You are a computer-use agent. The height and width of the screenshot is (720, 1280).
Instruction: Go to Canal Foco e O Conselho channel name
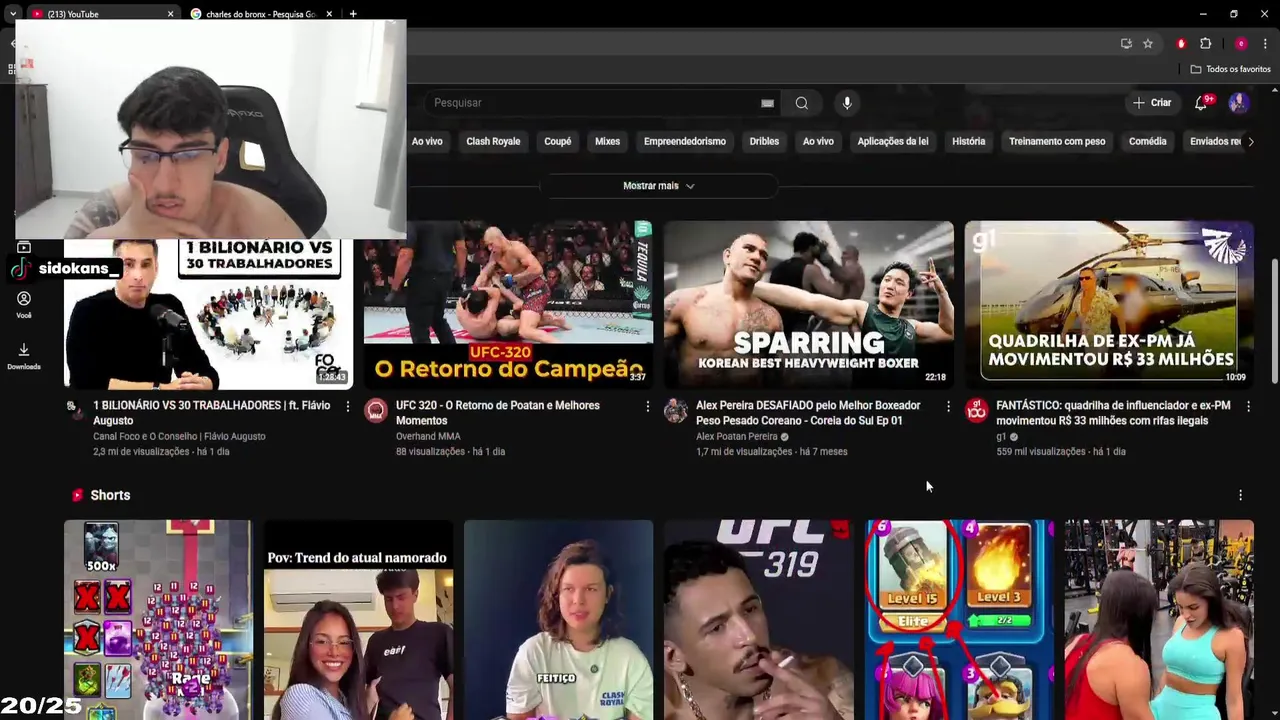[x=179, y=437]
